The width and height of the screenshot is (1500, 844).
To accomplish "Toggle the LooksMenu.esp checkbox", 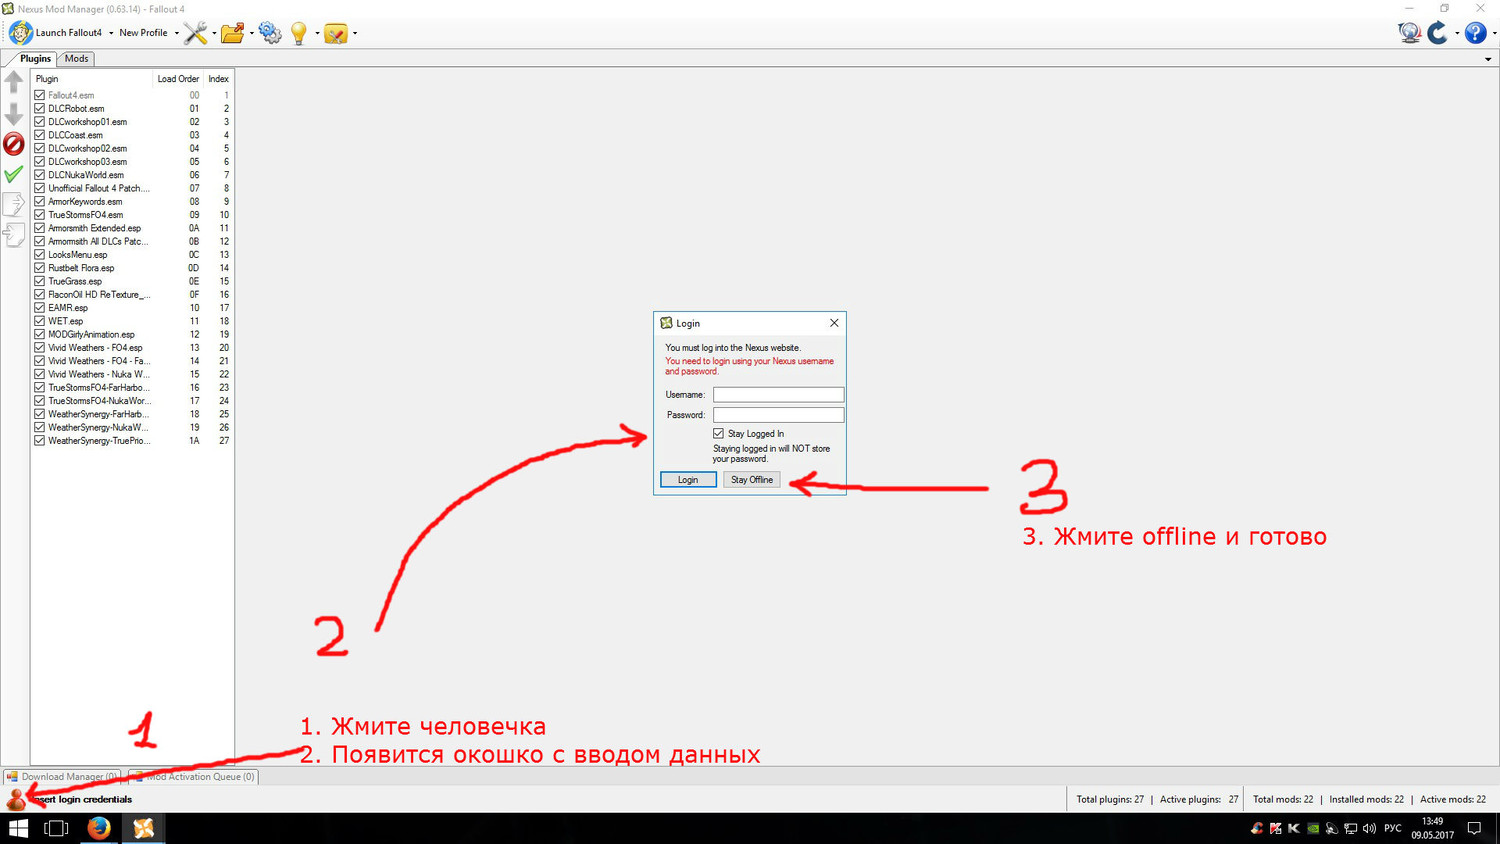I will click(40, 254).
